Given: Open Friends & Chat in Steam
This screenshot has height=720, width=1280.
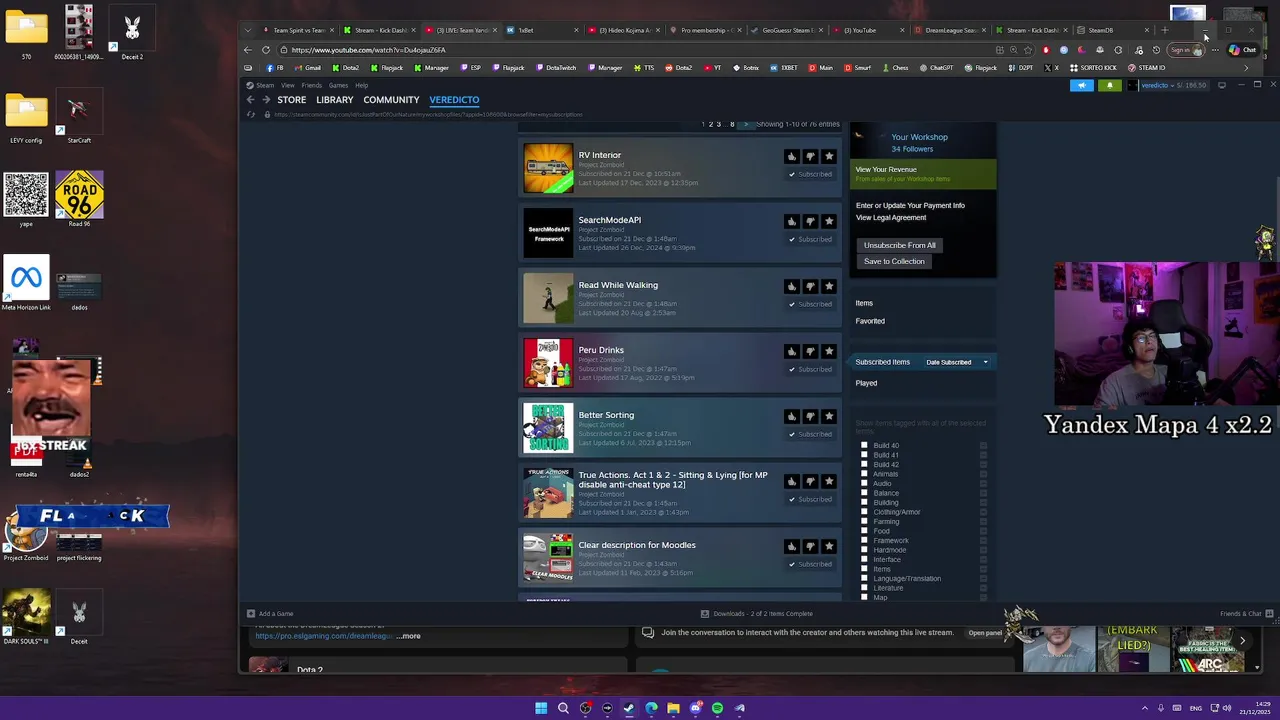Looking at the screenshot, I should click(1245, 614).
